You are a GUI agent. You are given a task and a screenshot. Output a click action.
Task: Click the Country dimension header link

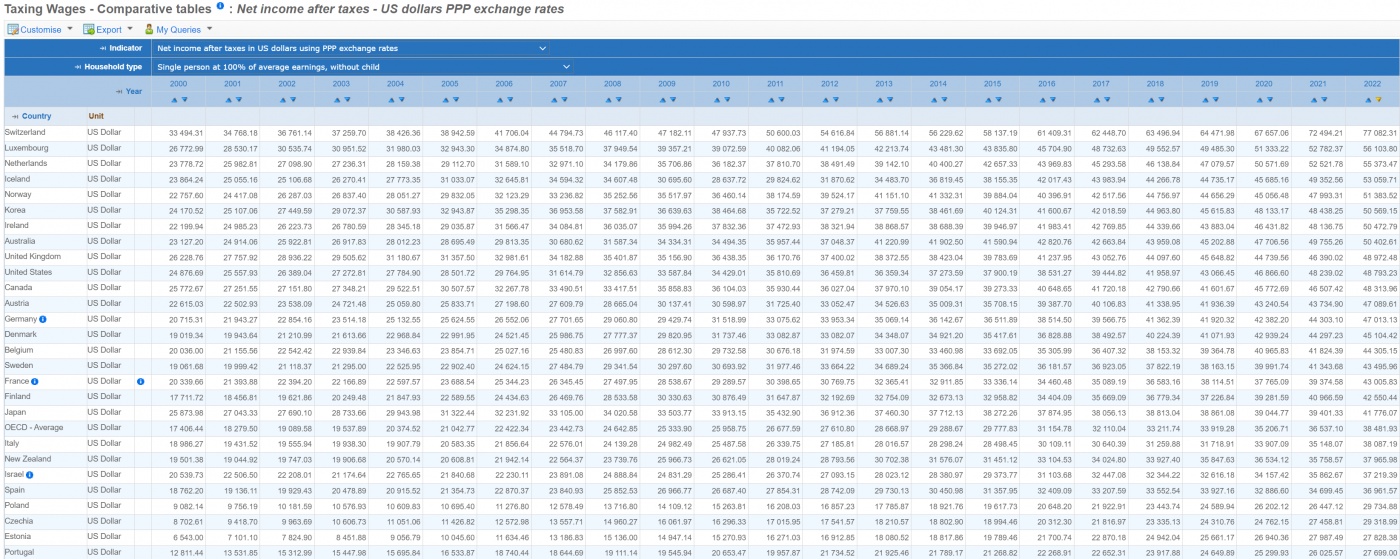(x=36, y=116)
